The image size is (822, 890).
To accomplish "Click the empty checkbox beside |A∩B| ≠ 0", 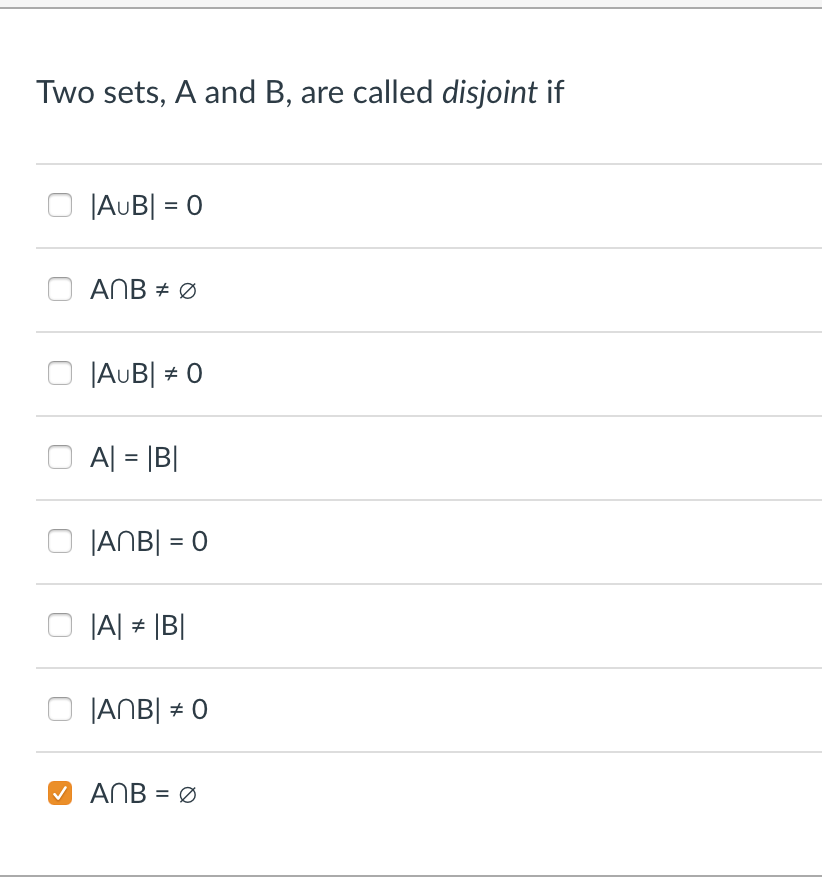I will 60,709.
